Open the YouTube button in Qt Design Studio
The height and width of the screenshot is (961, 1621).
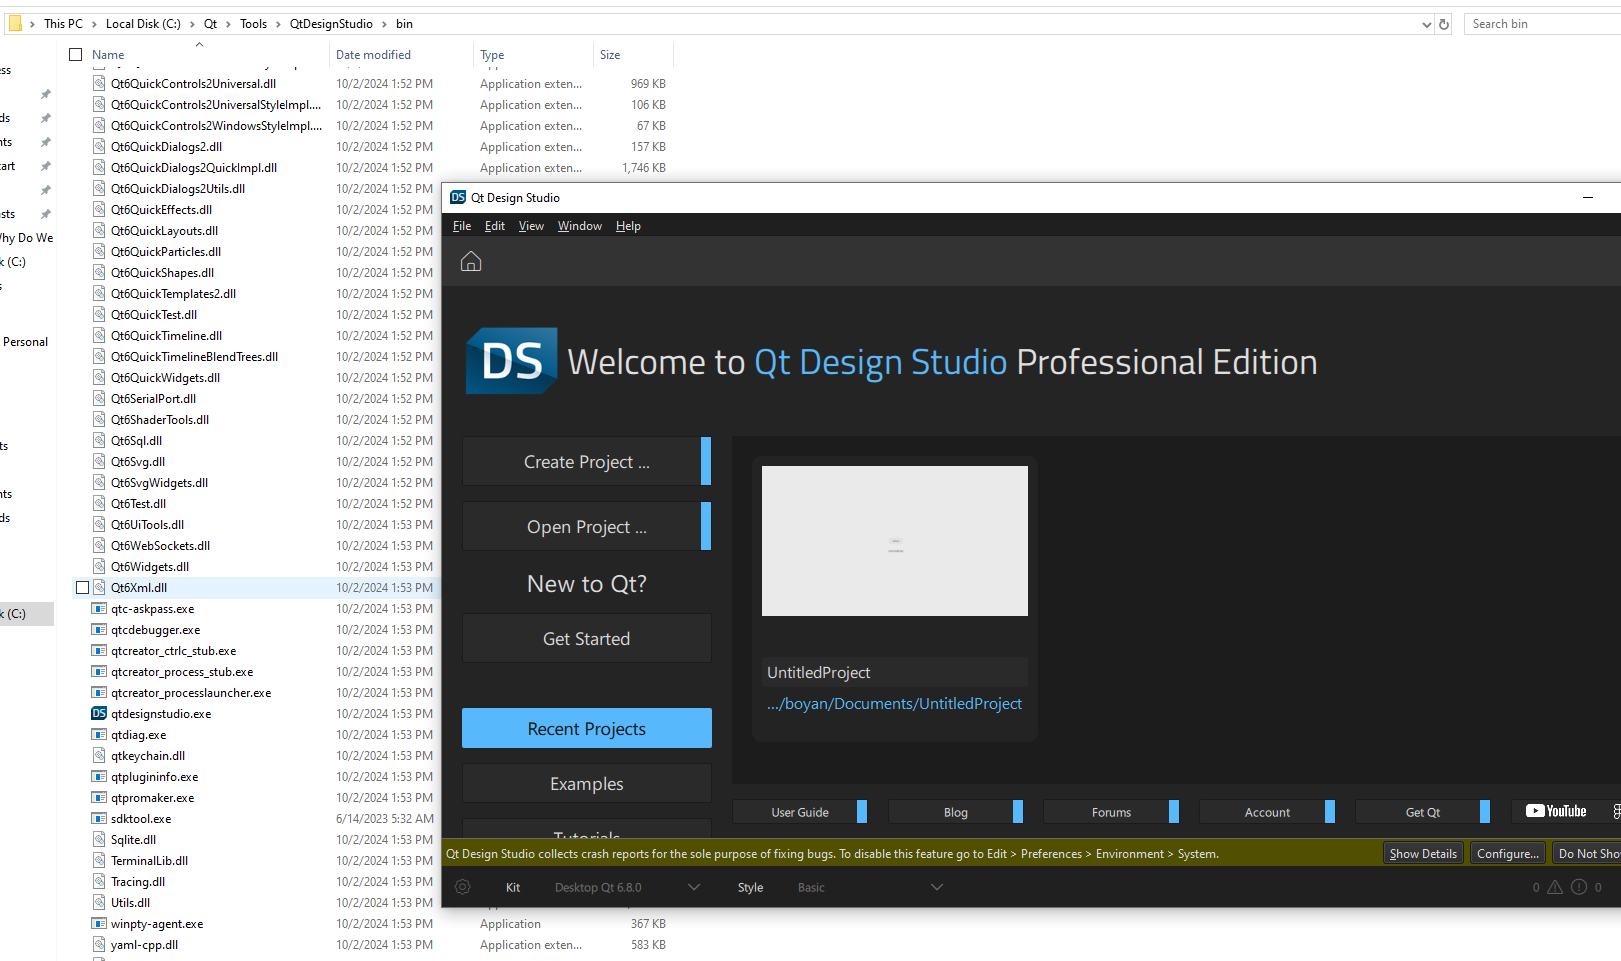tap(1556, 811)
